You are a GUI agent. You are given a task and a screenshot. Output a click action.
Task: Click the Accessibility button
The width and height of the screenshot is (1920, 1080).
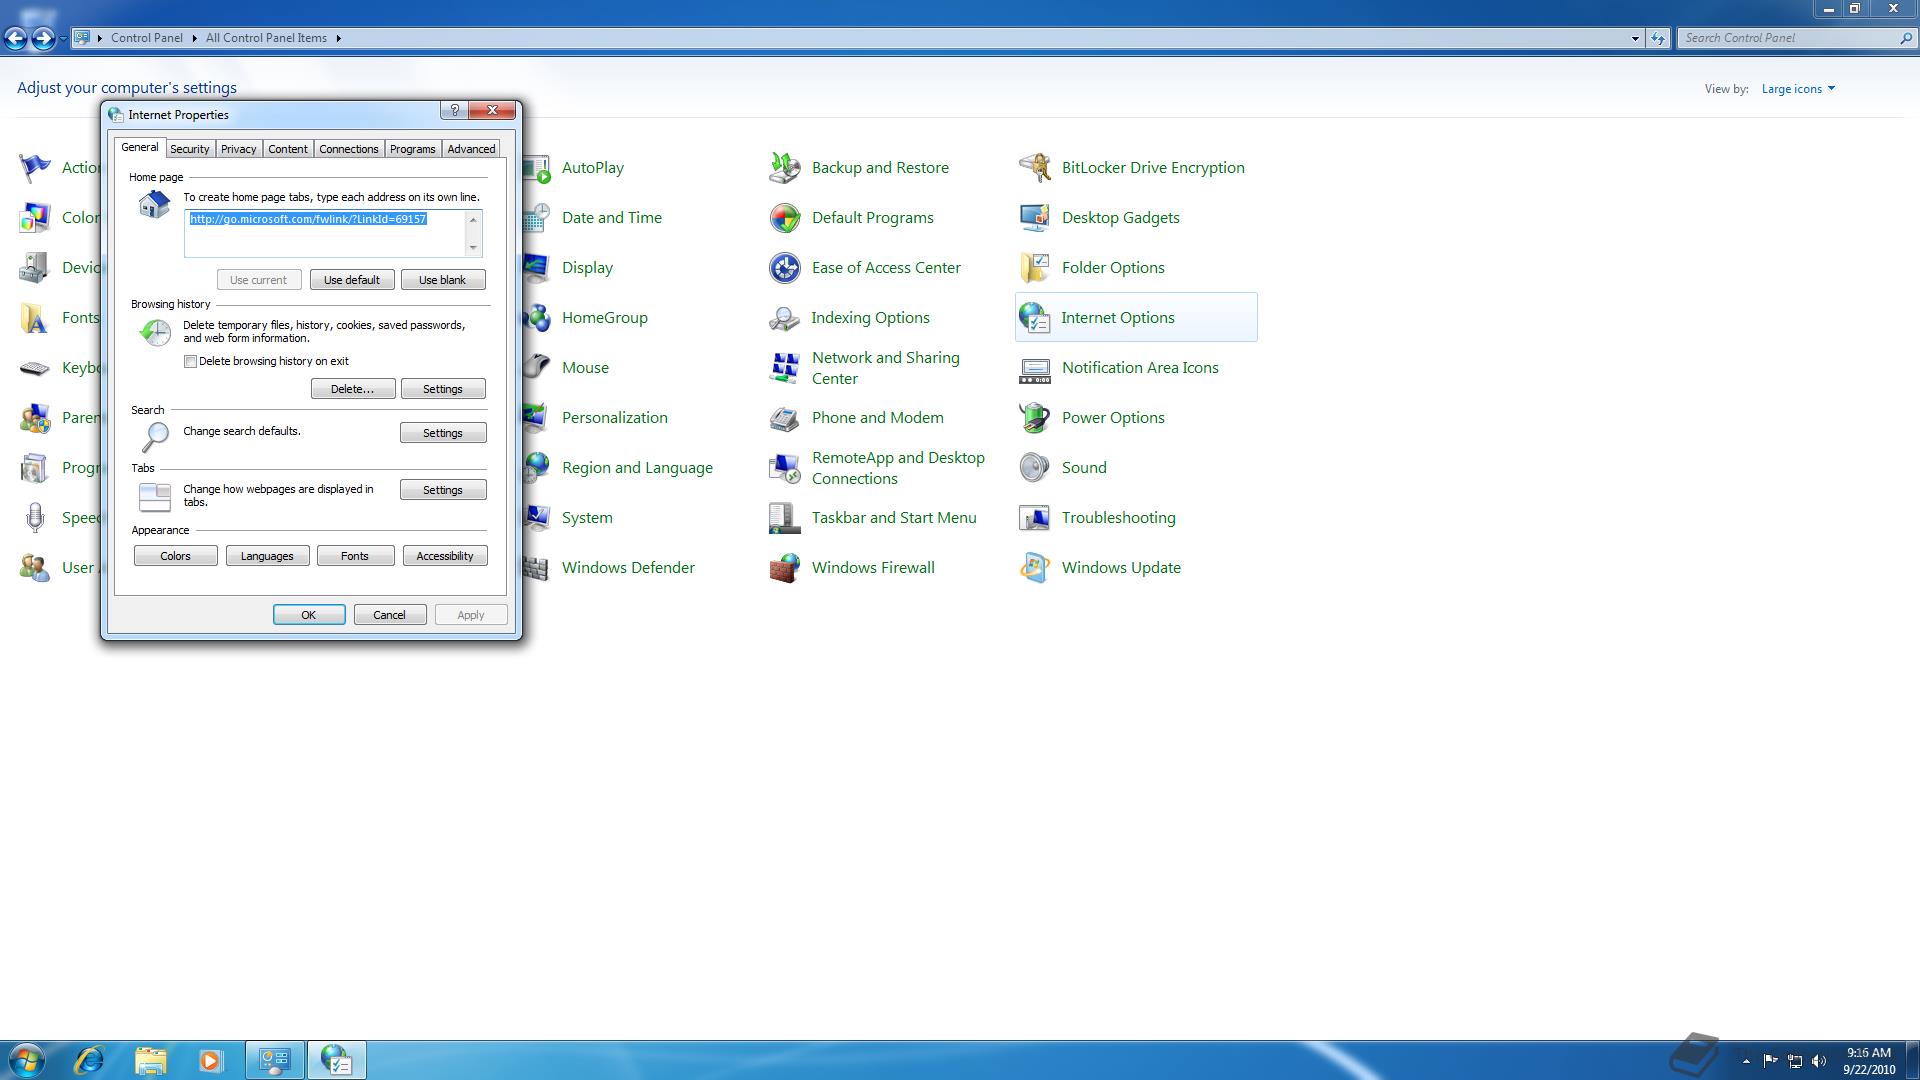tap(445, 556)
